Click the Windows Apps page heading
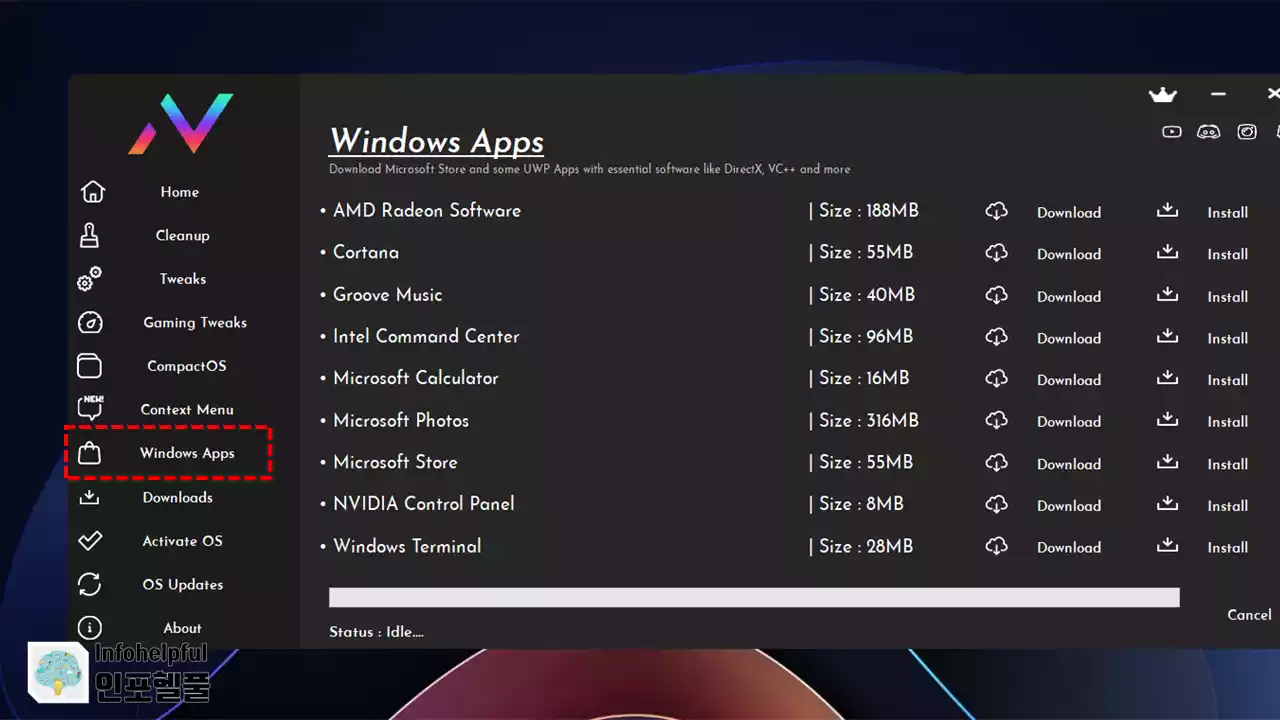The image size is (1280, 720). coord(437,141)
